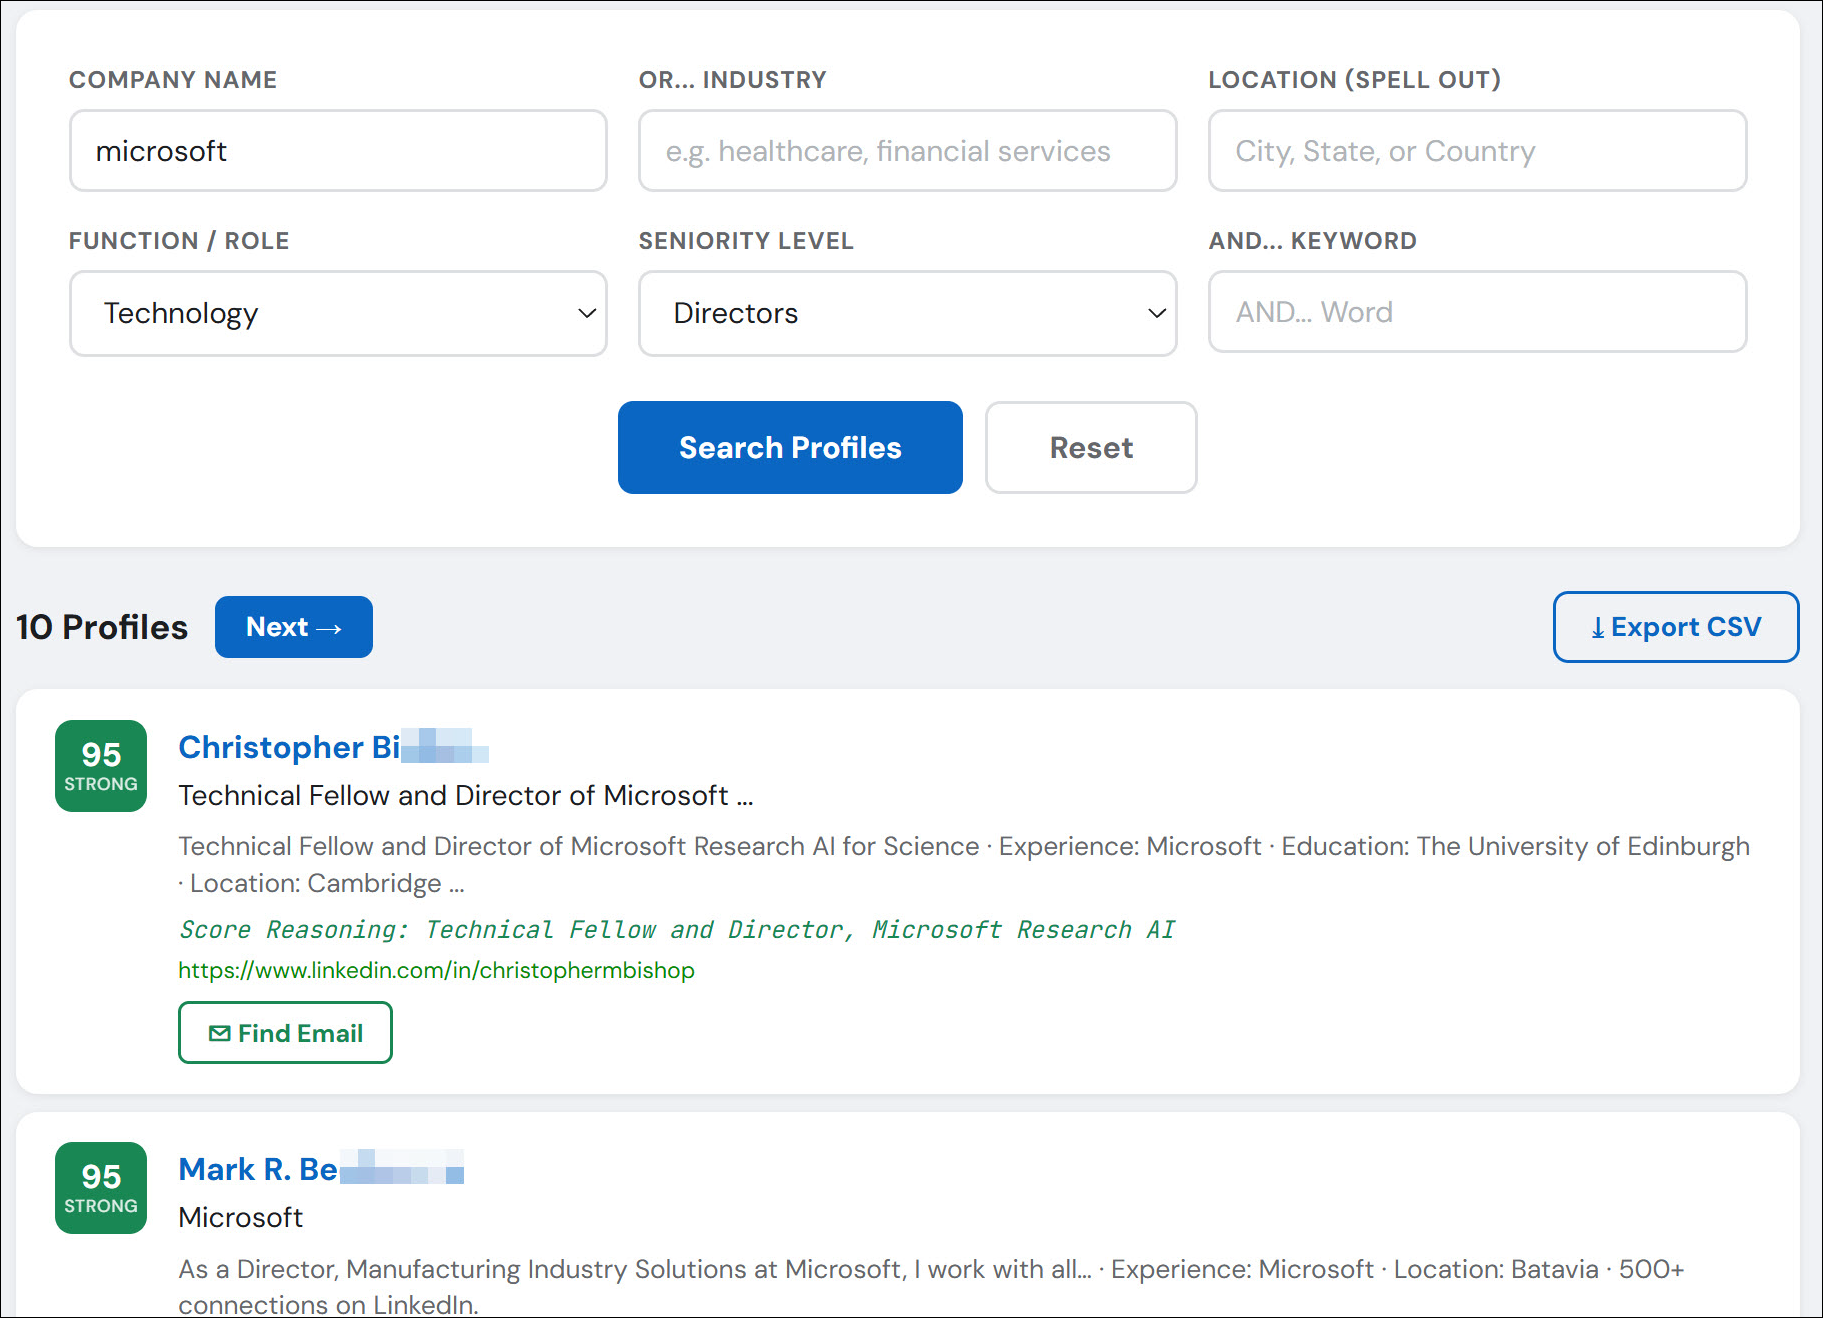The image size is (1823, 1318).
Task: Click the 'OR... INDUSTRY' label
Action: point(733,80)
